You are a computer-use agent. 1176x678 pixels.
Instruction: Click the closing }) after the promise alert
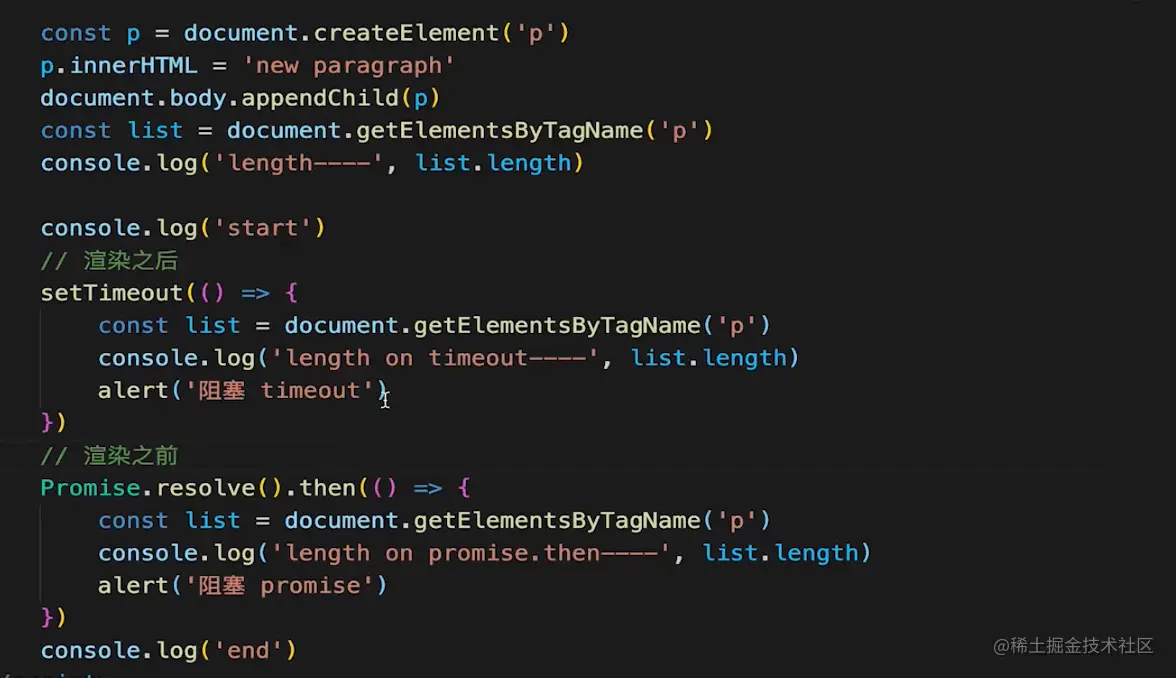pyautogui.click(x=54, y=618)
